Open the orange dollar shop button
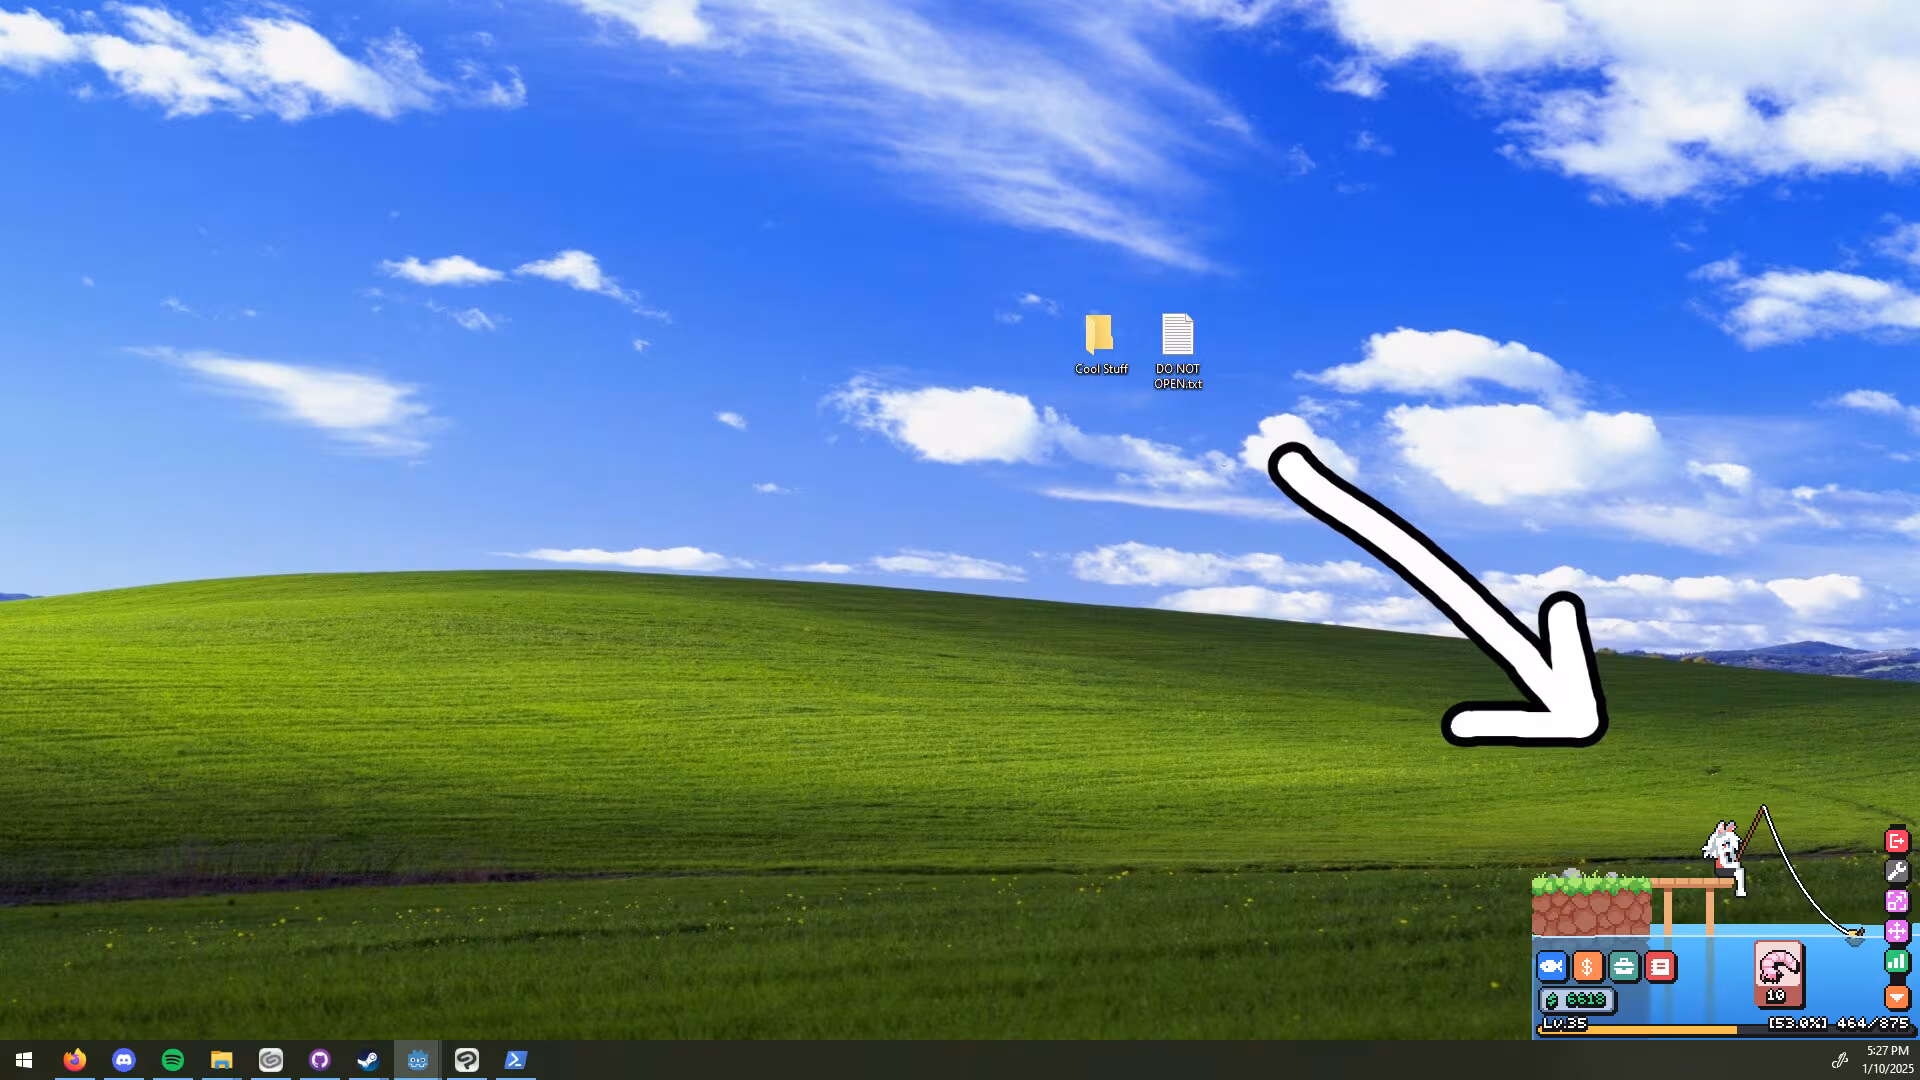Screen dimensions: 1920x1080 pos(1587,966)
